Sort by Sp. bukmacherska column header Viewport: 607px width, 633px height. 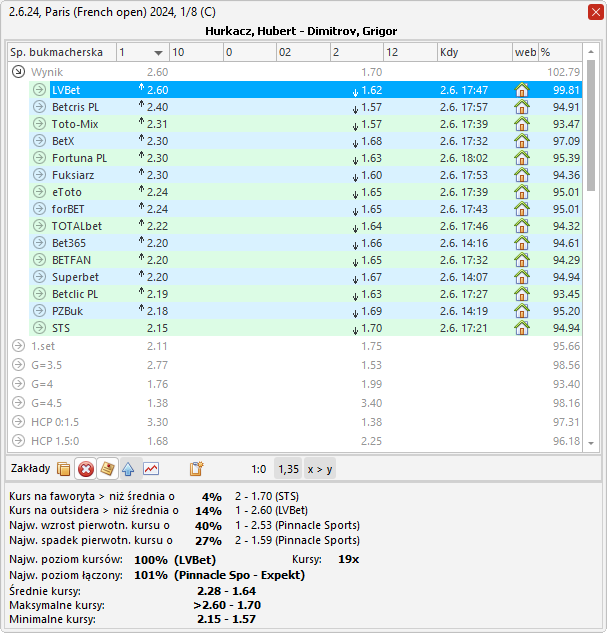pos(60,52)
